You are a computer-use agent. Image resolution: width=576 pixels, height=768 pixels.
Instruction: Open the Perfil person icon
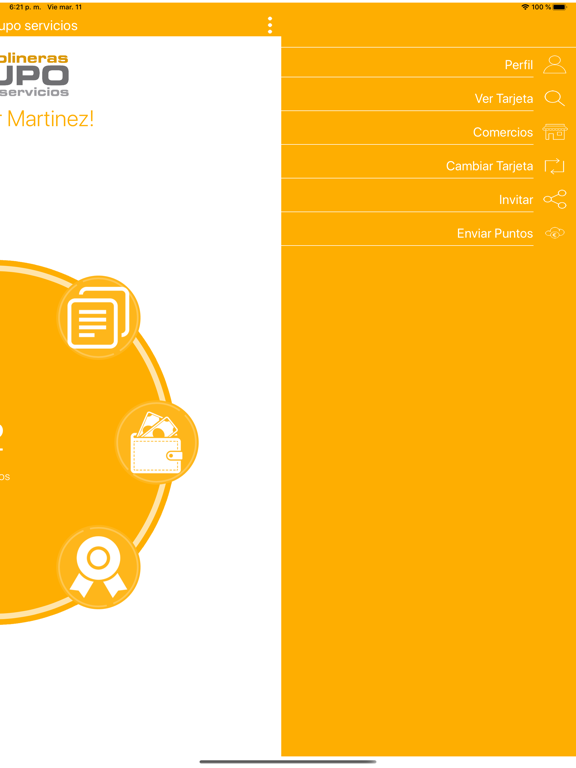pyautogui.click(x=554, y=65)
